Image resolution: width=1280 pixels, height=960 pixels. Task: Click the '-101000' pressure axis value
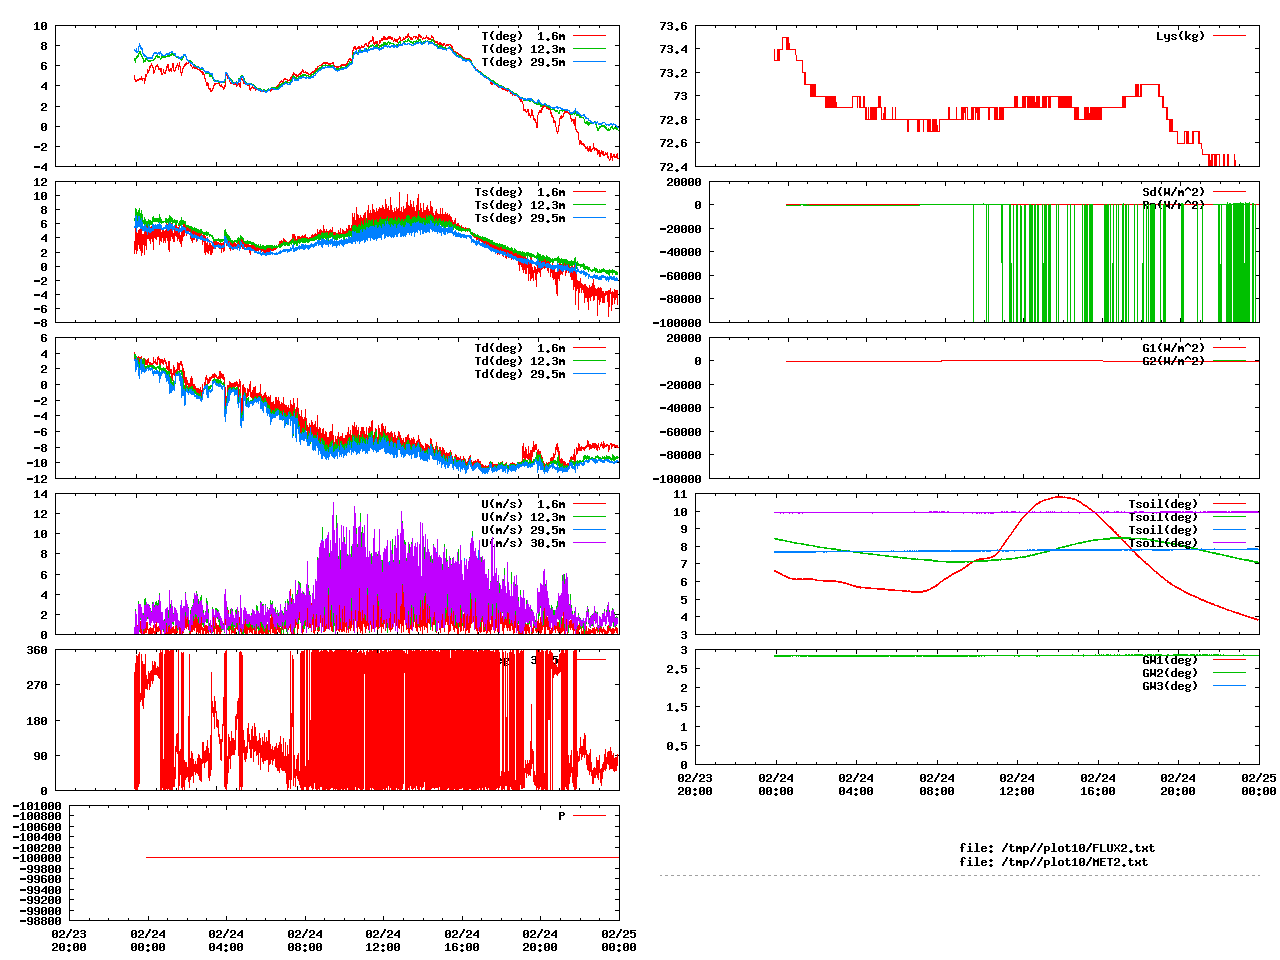(37, 806)
